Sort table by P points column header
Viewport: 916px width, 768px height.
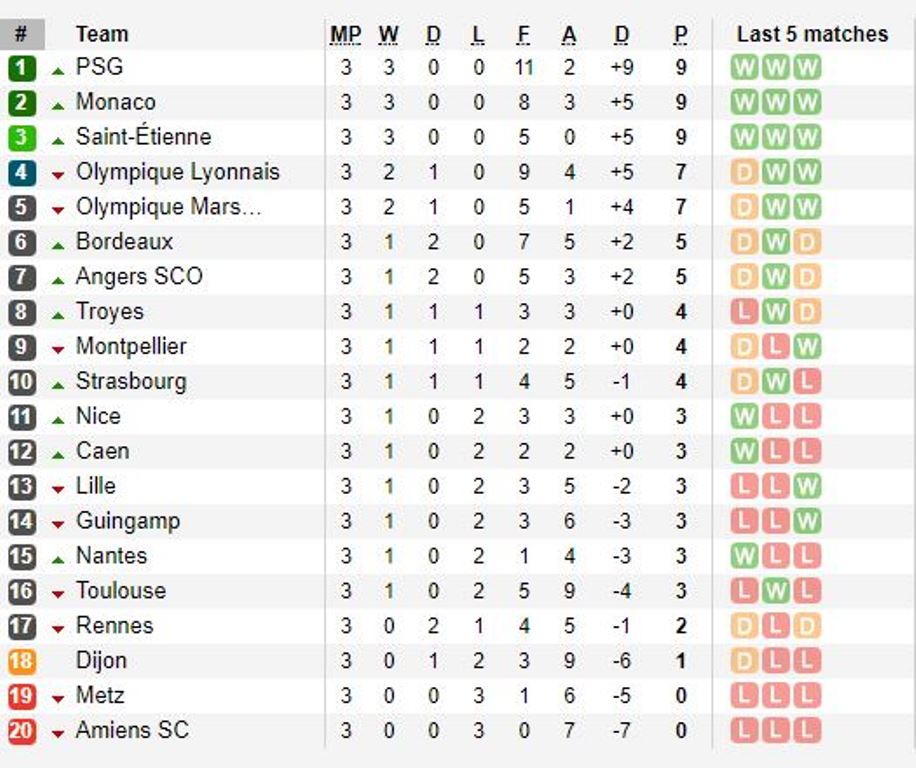point(681,34)
